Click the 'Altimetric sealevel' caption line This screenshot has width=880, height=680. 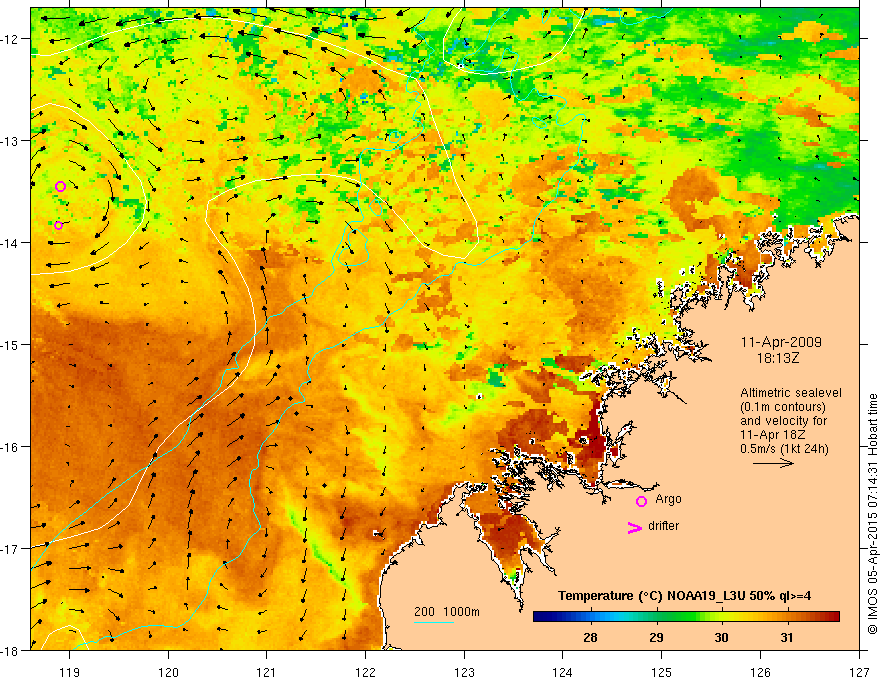pos(791,393)
